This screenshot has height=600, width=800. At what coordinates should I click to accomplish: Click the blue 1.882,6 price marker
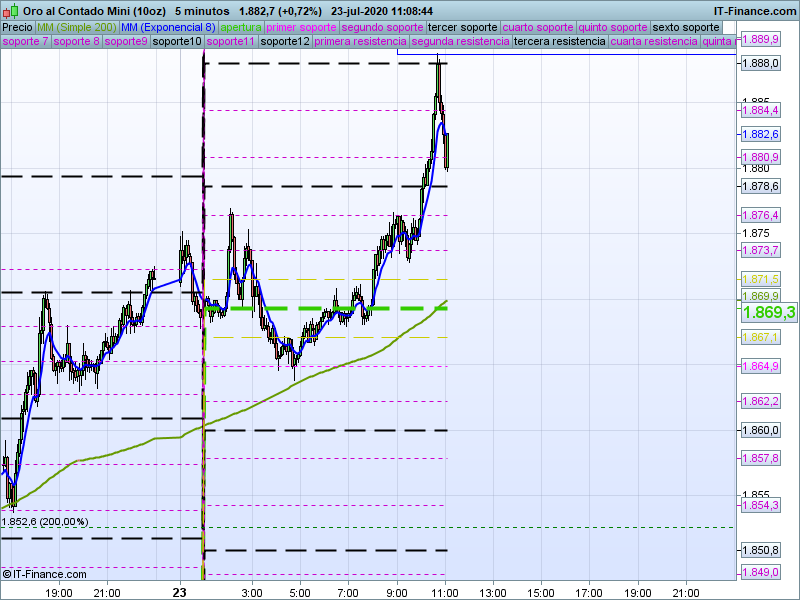point(761,134)
